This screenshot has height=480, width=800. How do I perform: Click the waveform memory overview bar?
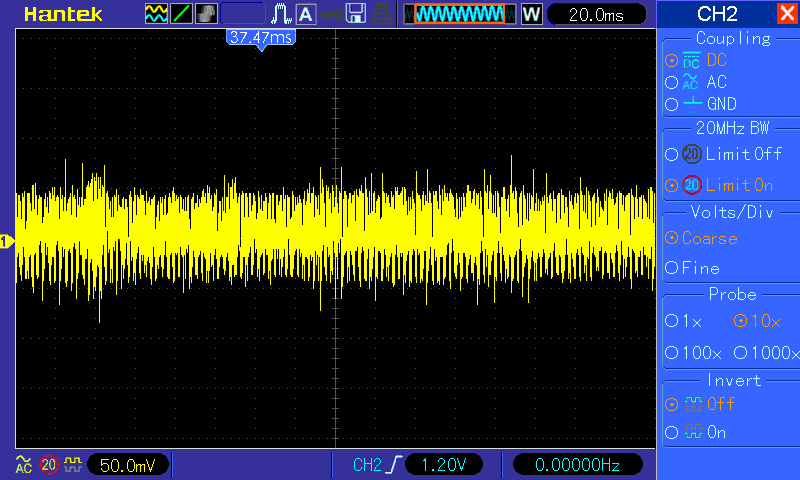click(x=460, y=14)
